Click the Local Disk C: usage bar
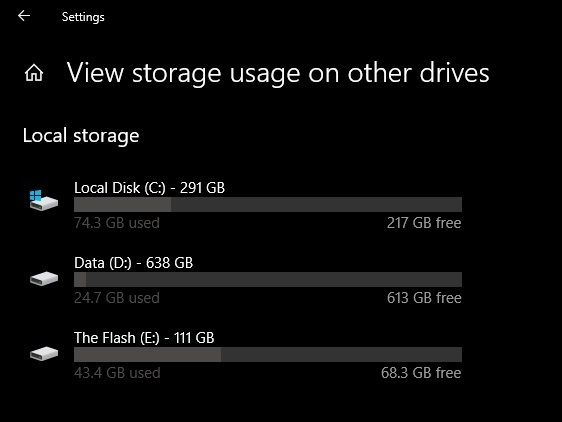This screenshot has width=562, height=422. 268,204
